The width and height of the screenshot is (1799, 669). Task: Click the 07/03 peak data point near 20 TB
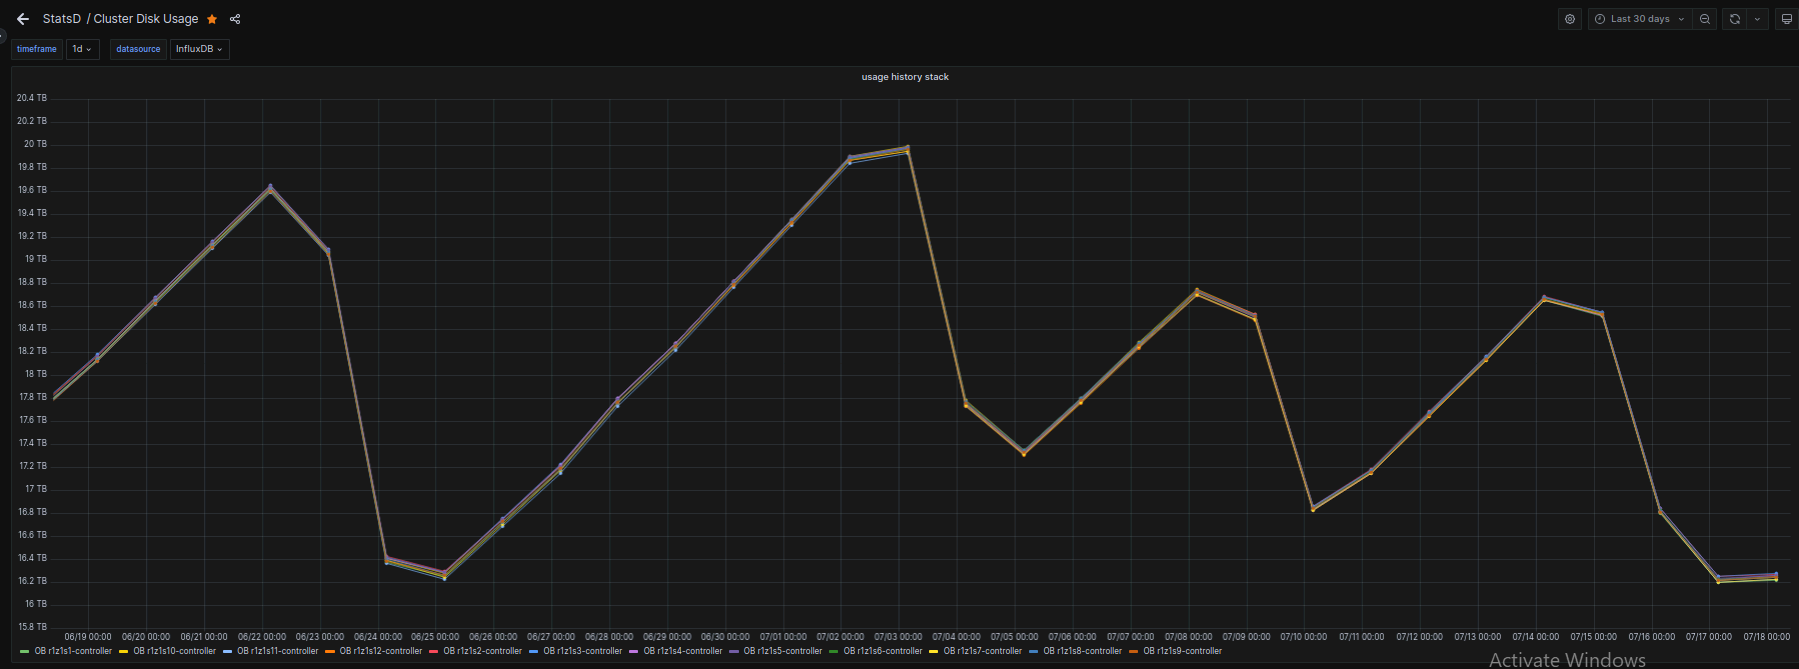pyautogui.click(x=907, y=149)
